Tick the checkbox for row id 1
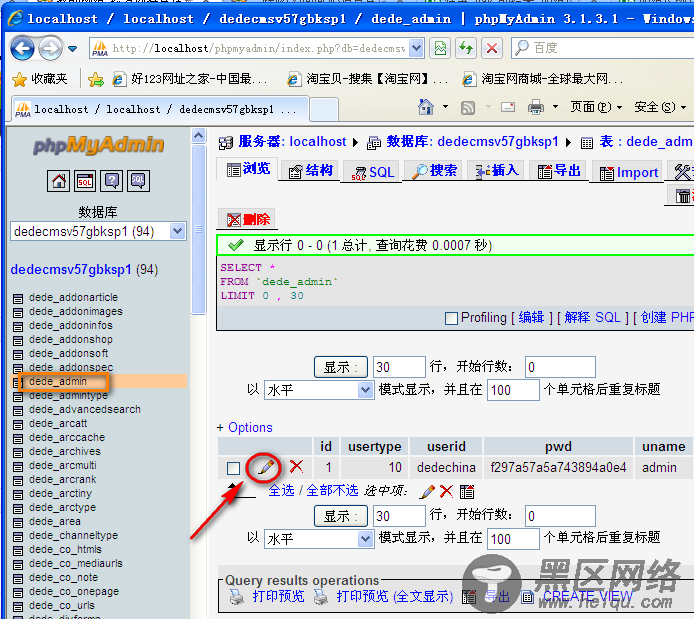The width and height of the screenshot is (694, 619). tap(233, 468)
